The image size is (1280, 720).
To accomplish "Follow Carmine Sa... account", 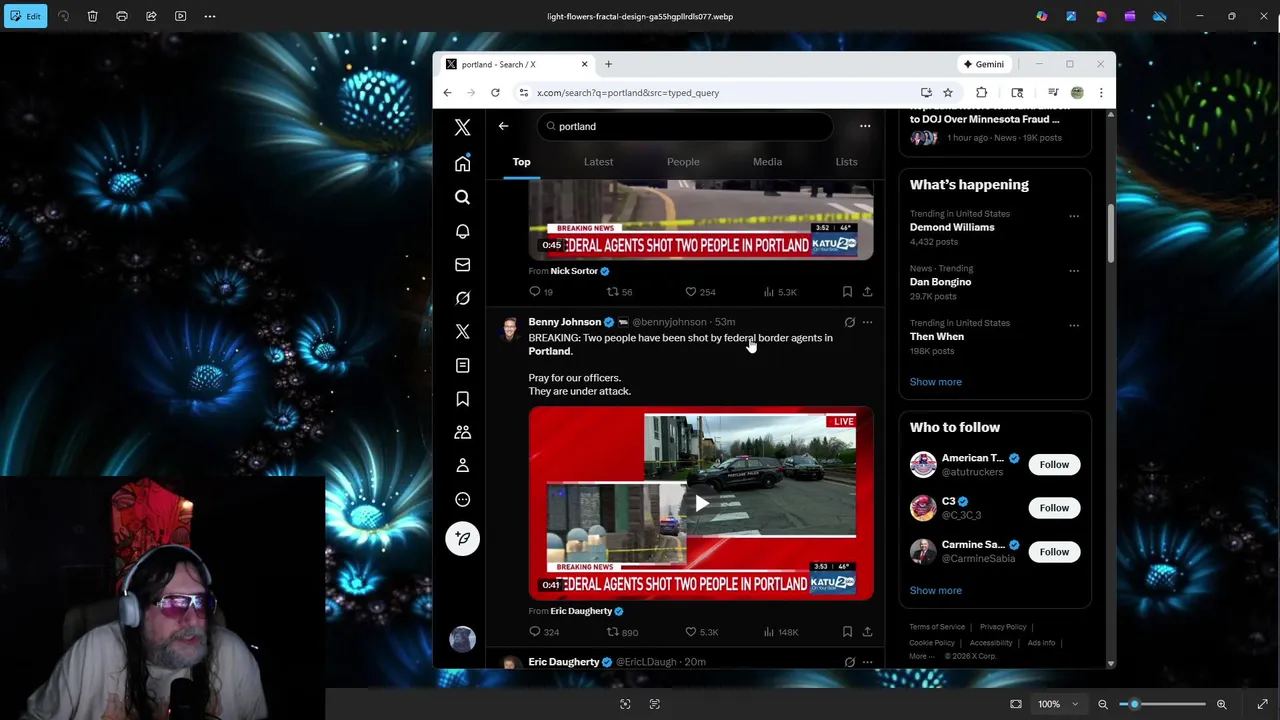I will pyautogui.click(x=1054, y=552).
